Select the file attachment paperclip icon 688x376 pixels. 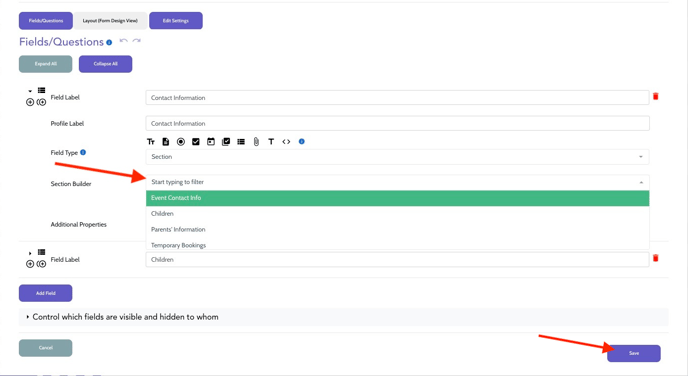click(256, 142)
